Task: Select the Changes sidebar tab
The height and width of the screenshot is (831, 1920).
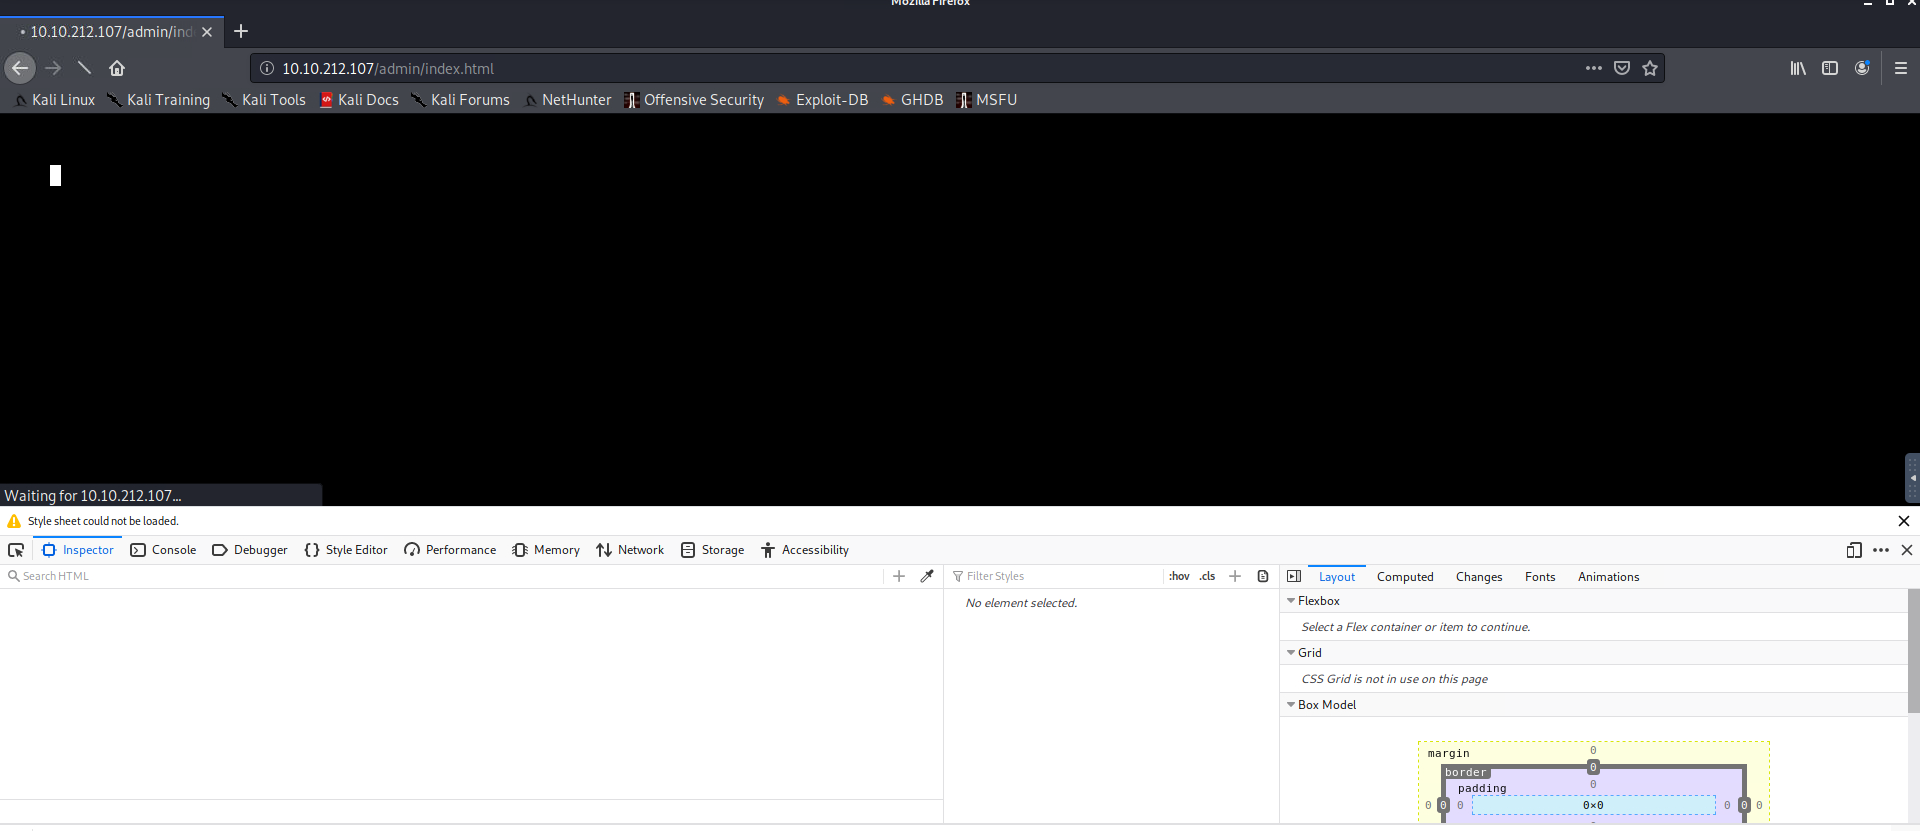Action: [1479, 577]
